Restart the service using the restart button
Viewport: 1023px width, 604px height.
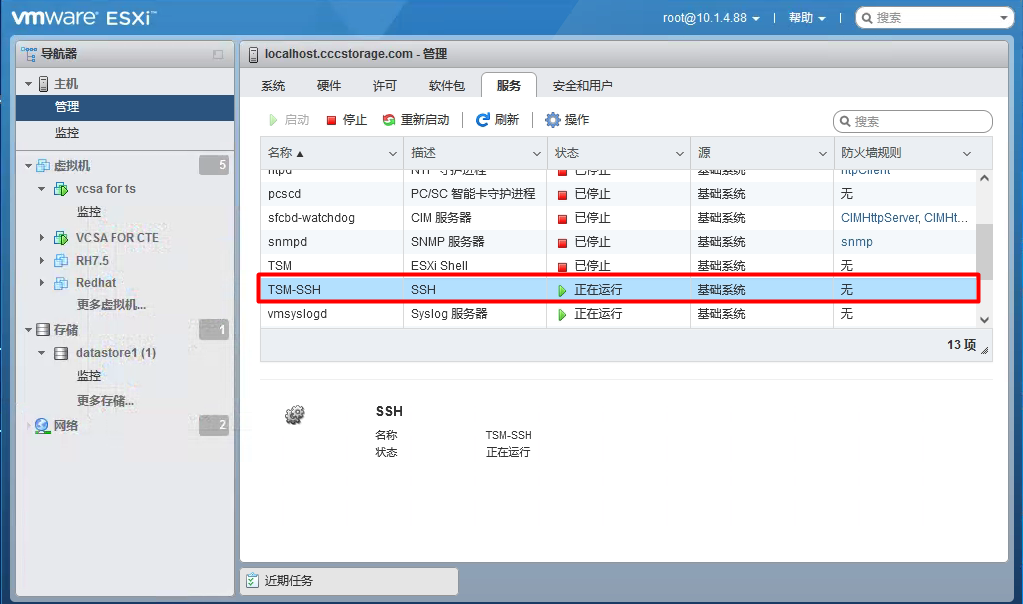[416, 120]
